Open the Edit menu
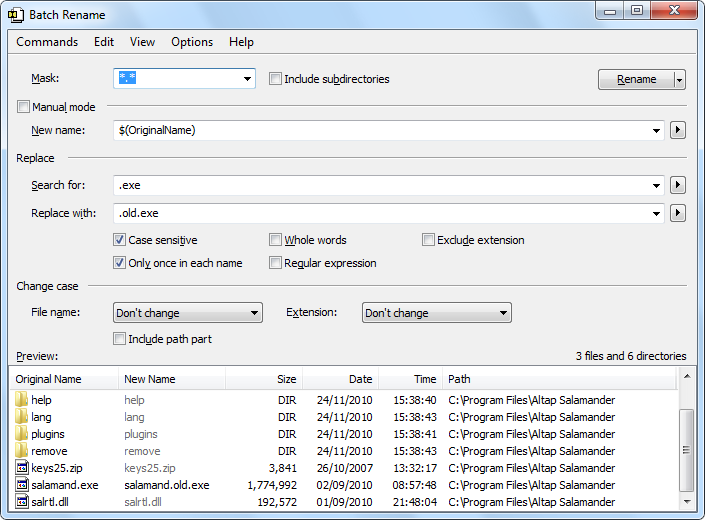The width and height of the screenshot is (705, 520). pyautogui.click(x=104, y=42)
